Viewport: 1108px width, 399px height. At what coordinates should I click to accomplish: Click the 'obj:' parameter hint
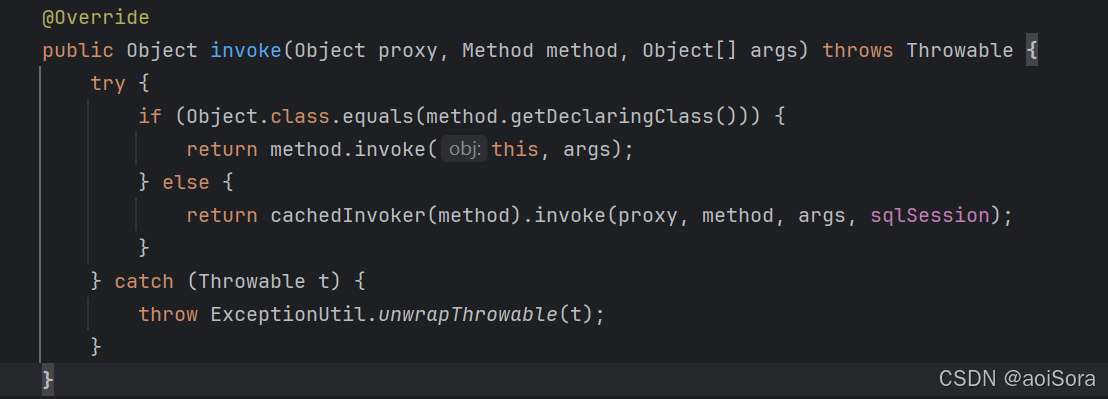464,149
